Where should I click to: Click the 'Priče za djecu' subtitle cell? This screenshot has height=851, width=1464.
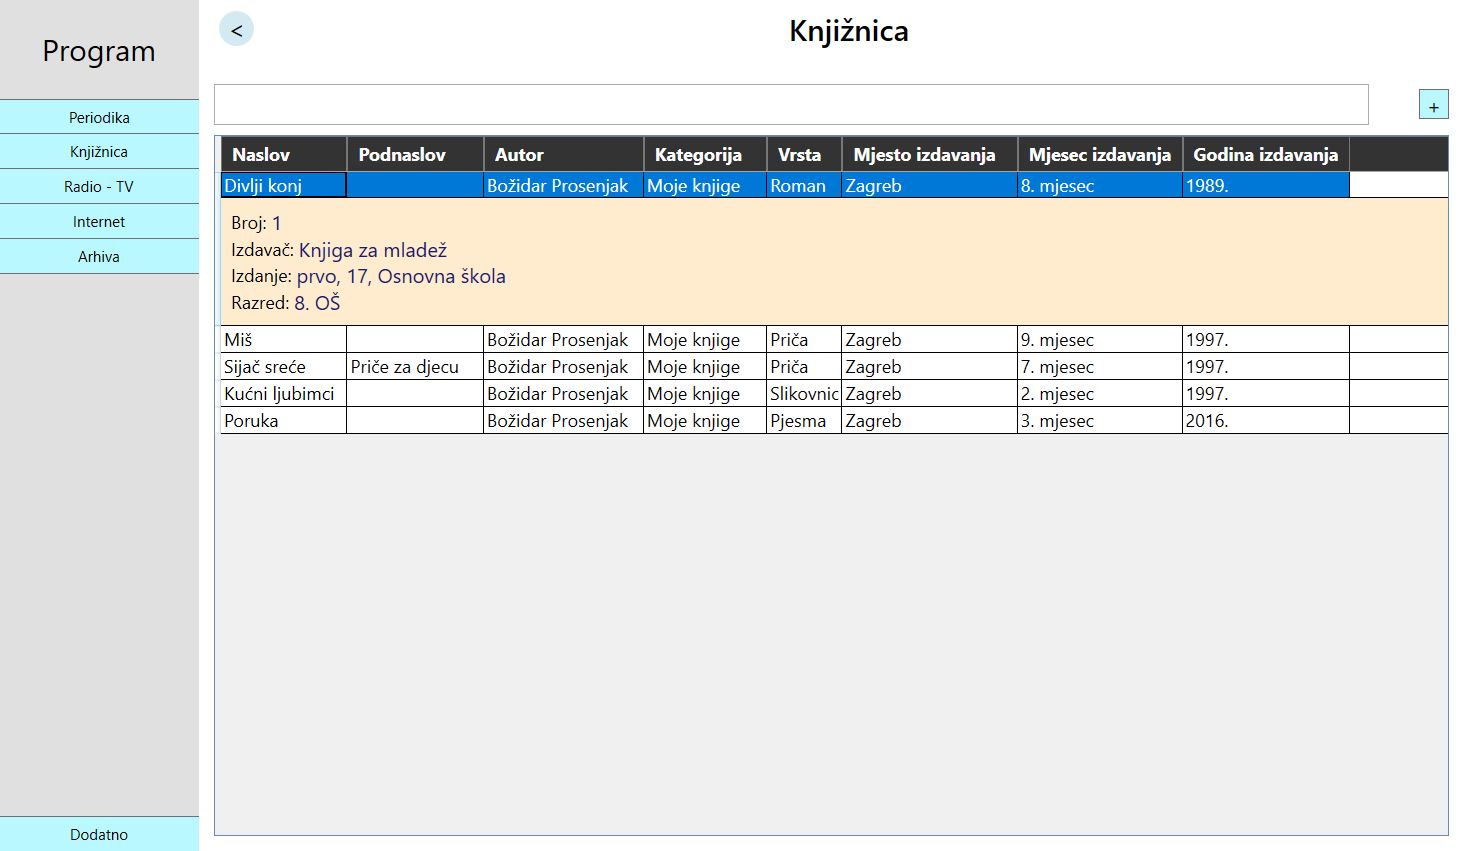tap(415, 366)
